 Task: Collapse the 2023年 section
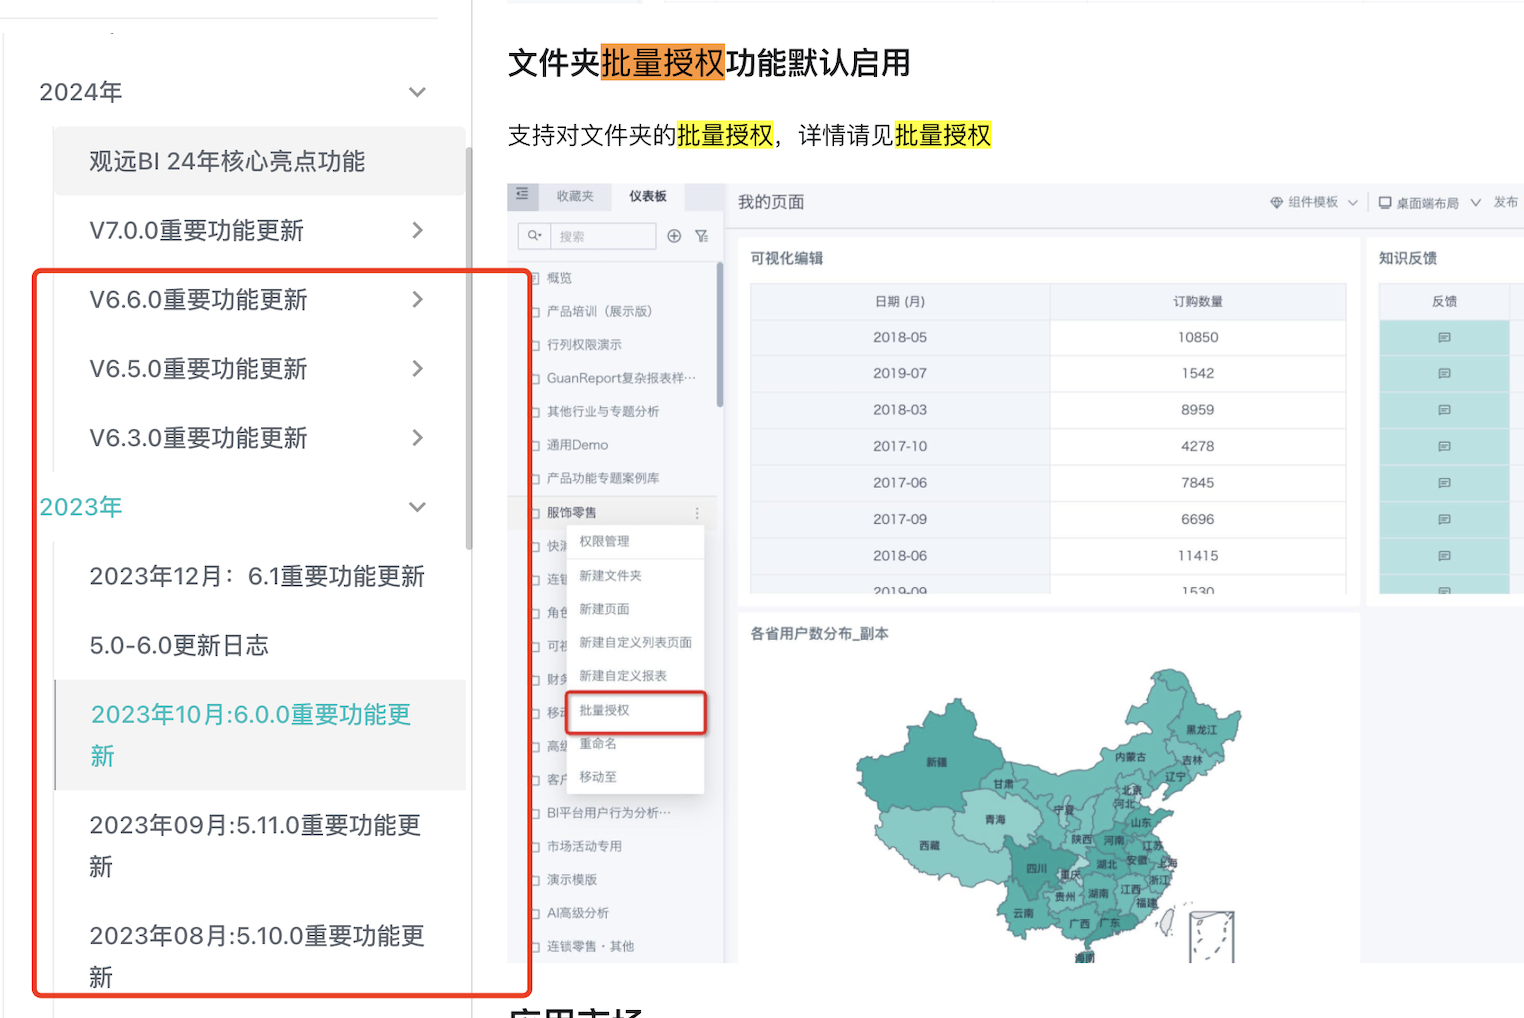pyautogui.click(x=417, y=507)
